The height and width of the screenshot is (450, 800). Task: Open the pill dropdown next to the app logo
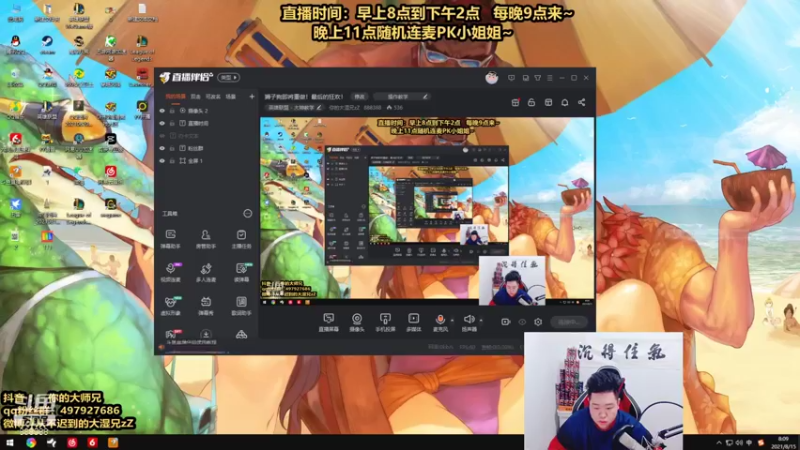(229, 78)
